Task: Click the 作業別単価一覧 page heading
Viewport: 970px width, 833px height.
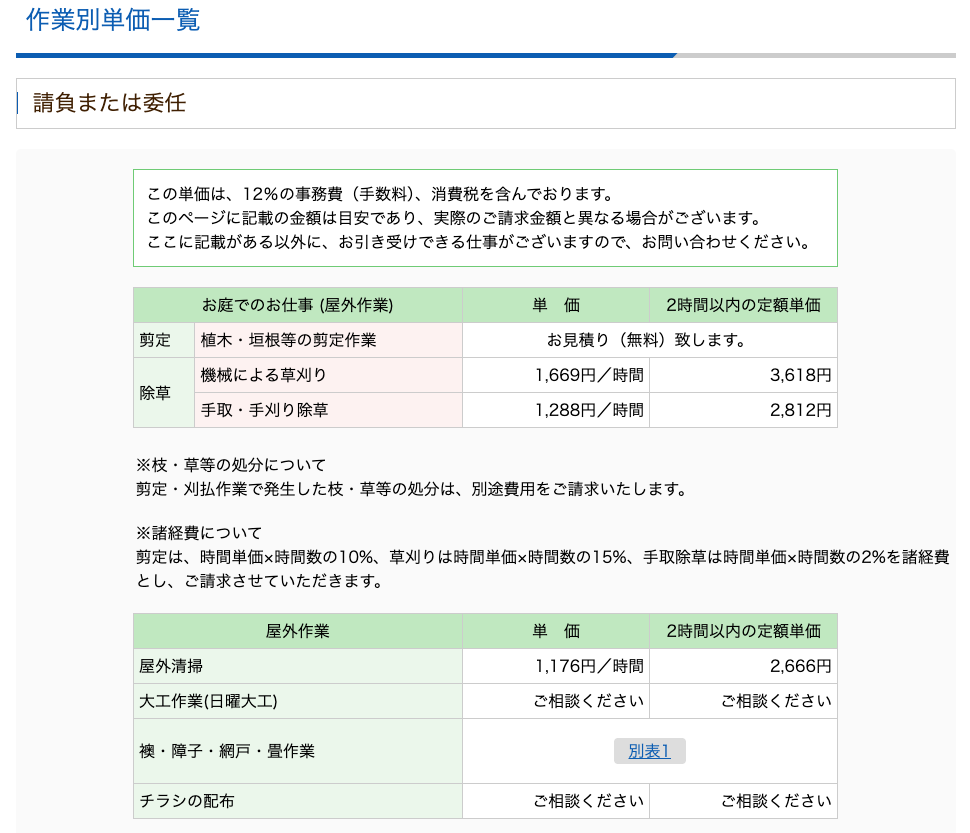Action: click(x=113, y=20)
